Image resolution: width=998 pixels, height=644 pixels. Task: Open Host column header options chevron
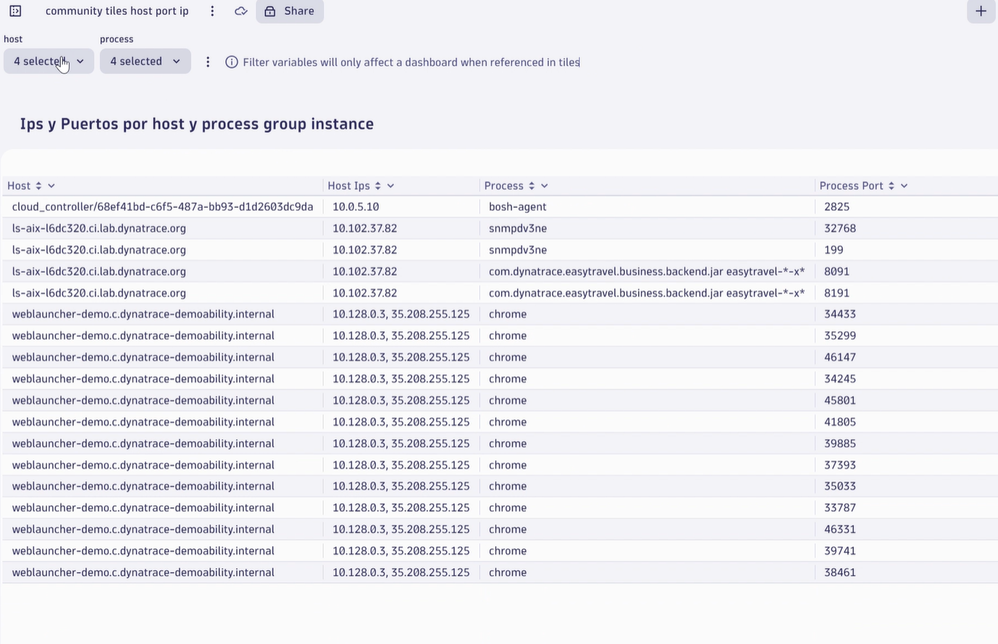point(52,186)
